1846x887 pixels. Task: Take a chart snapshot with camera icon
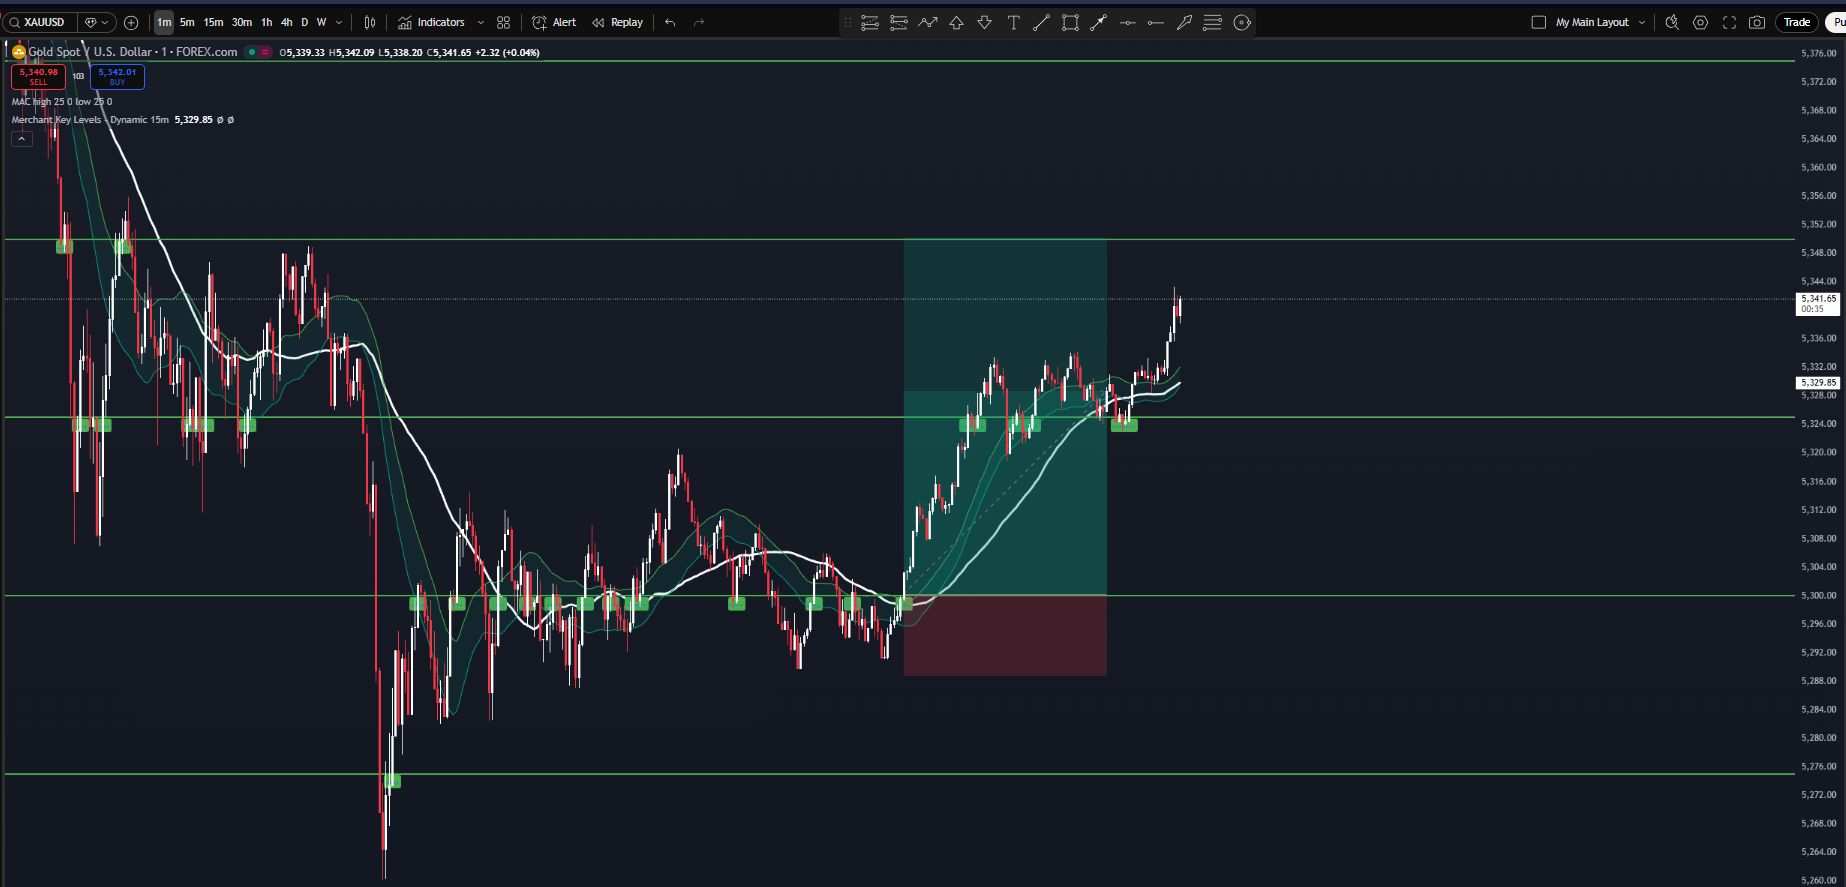[x=1757, y=22]
